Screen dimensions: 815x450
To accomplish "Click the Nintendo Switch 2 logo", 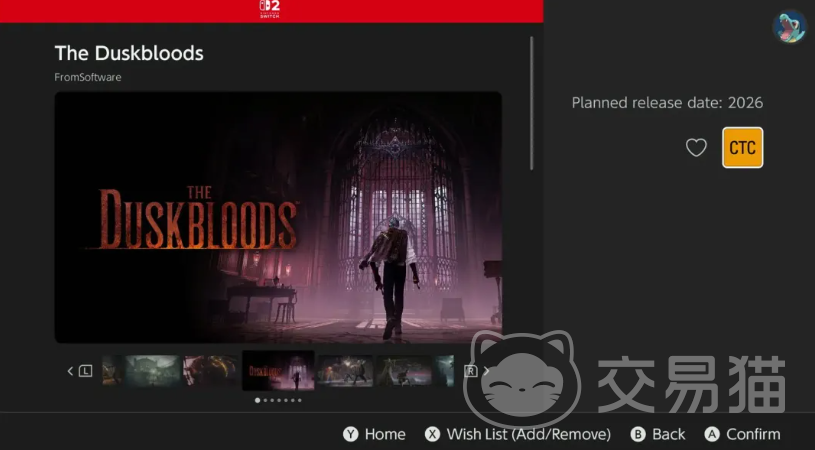I will [x=269, y=9].
